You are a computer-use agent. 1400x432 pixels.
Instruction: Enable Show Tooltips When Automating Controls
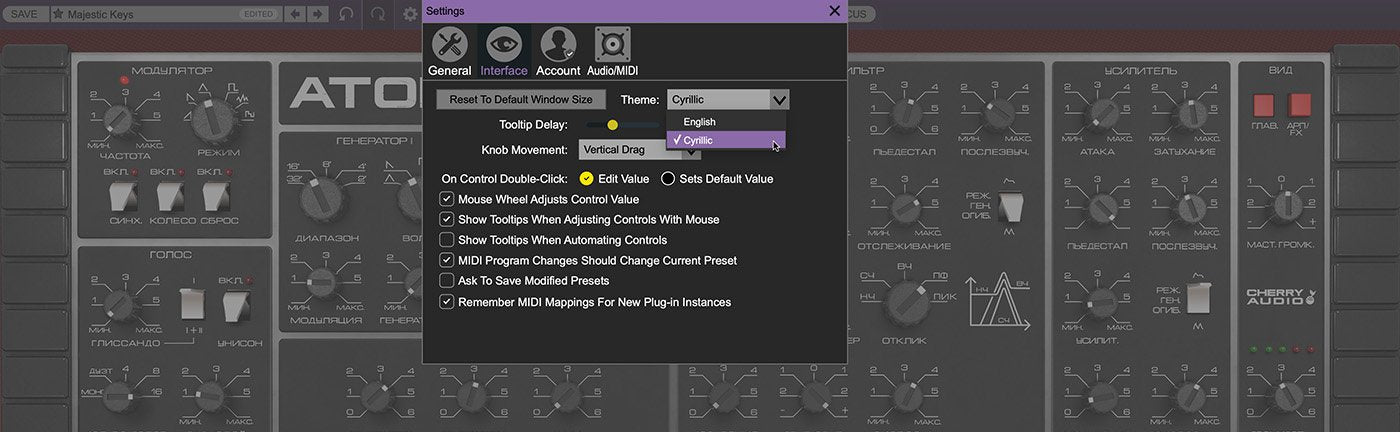[447, 240]
